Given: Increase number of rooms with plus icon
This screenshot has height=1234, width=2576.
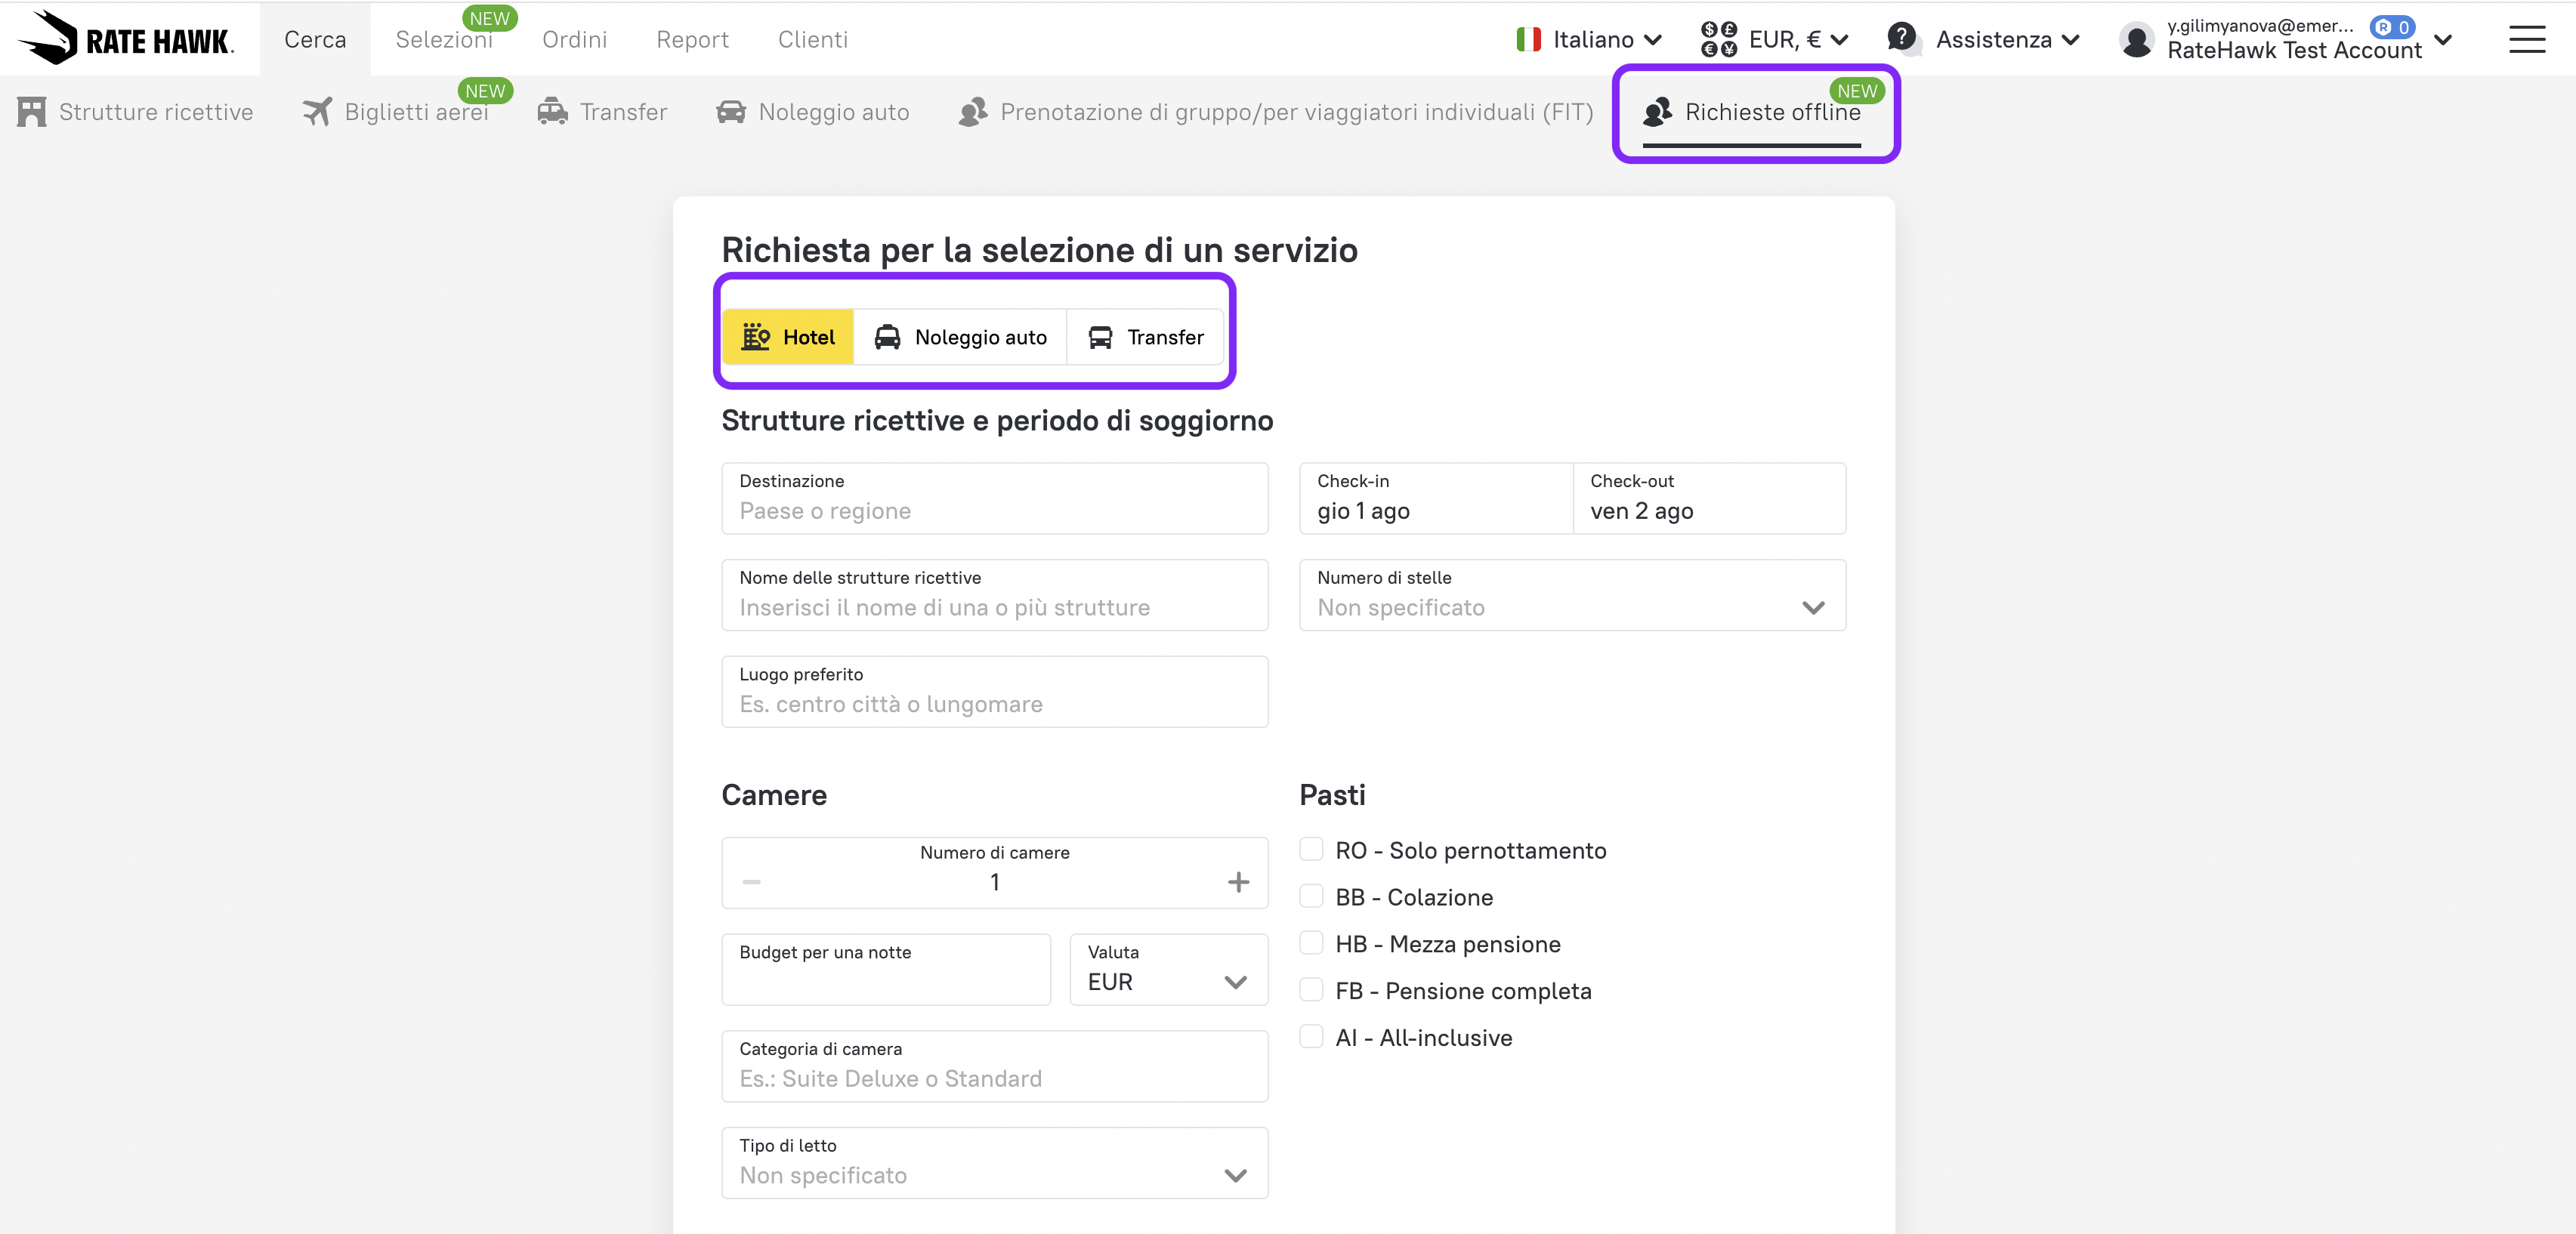Looking at the screenshot, I should click(1238, 882).
